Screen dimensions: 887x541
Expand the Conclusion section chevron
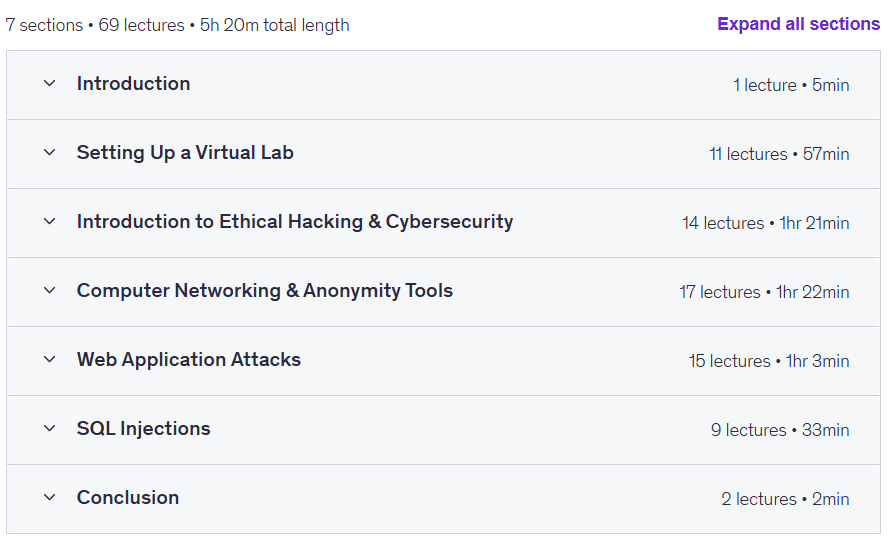click(50, 498)
